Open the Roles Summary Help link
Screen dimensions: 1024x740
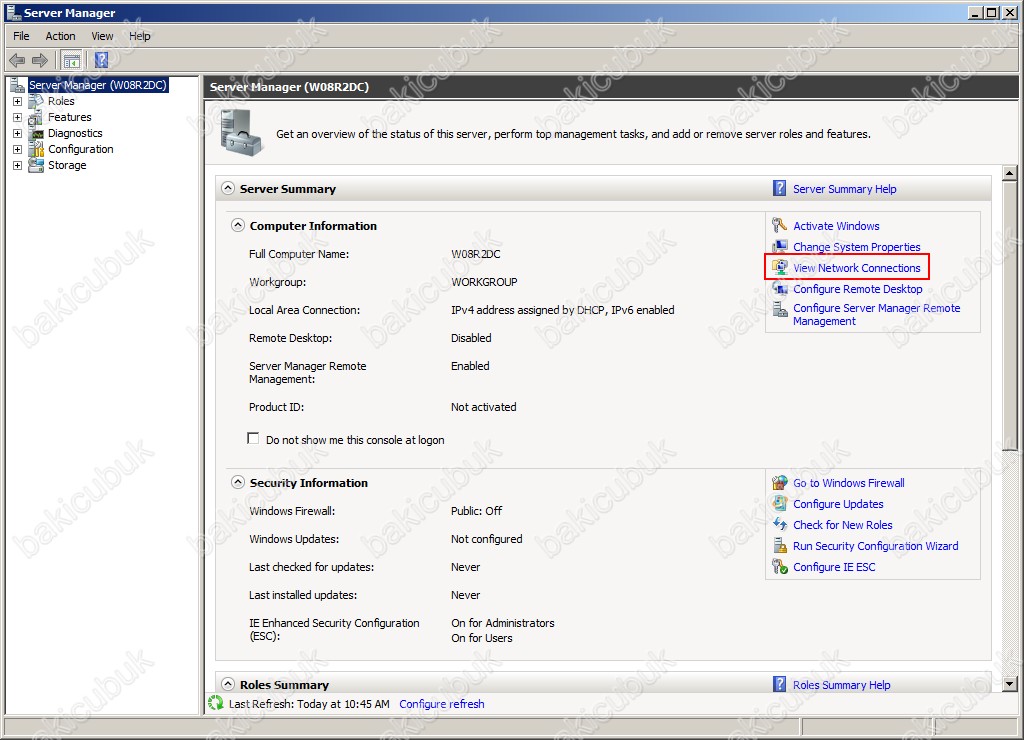click(x=841, y=684)
